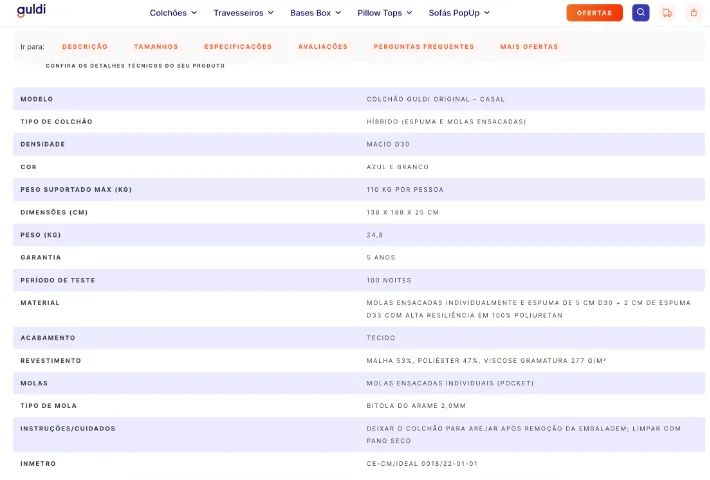The height and width of the screenshot is (480, 710).
Task: Expand the Pillow Tops menu
Action: [x=385, y=13]
